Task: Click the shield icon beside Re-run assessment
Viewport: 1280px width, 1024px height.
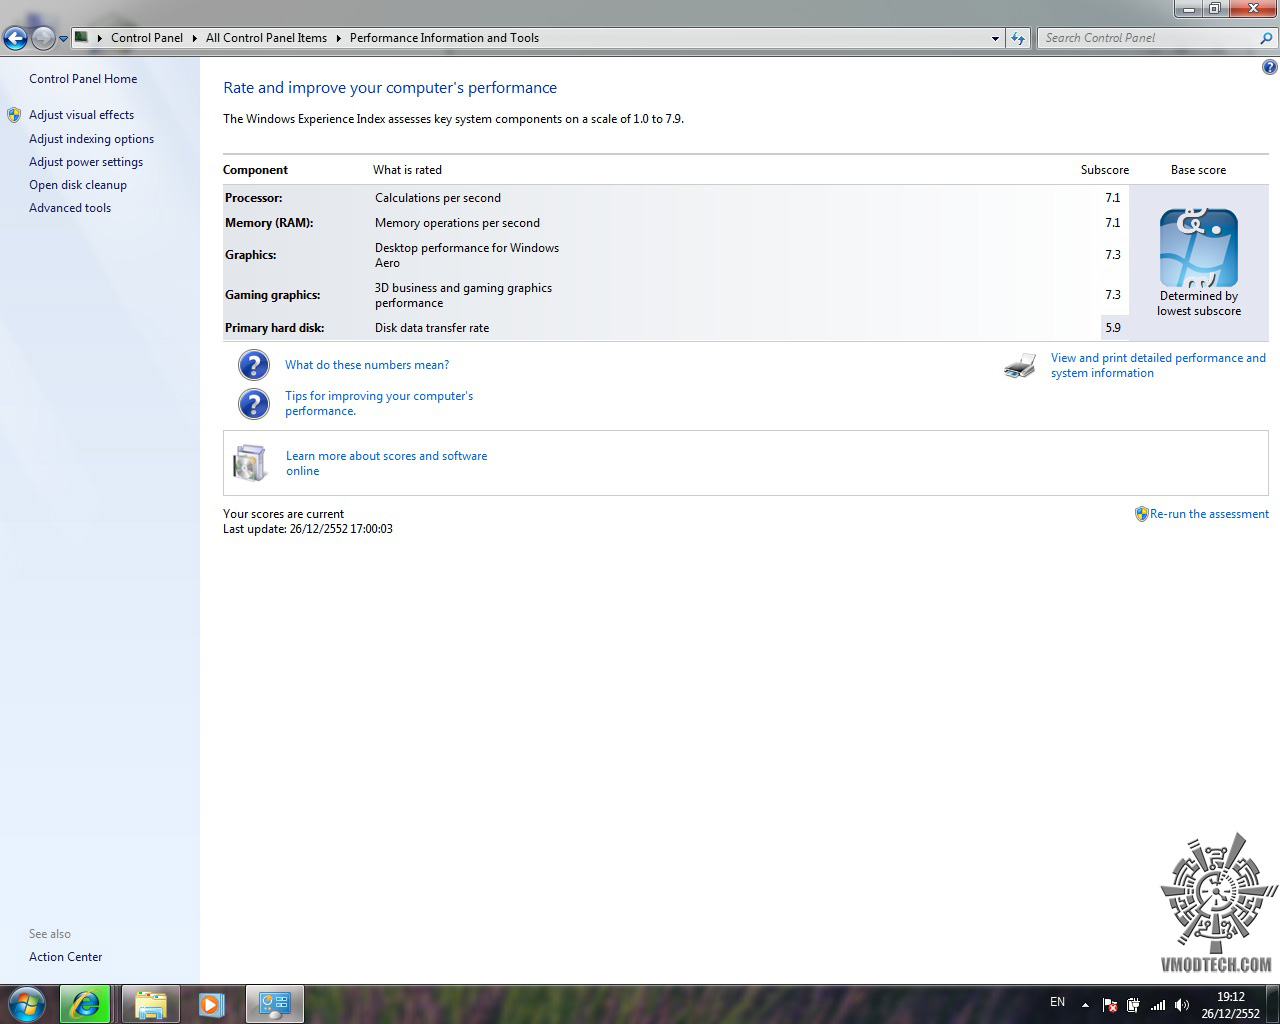Action: [x=1141, y=514]
